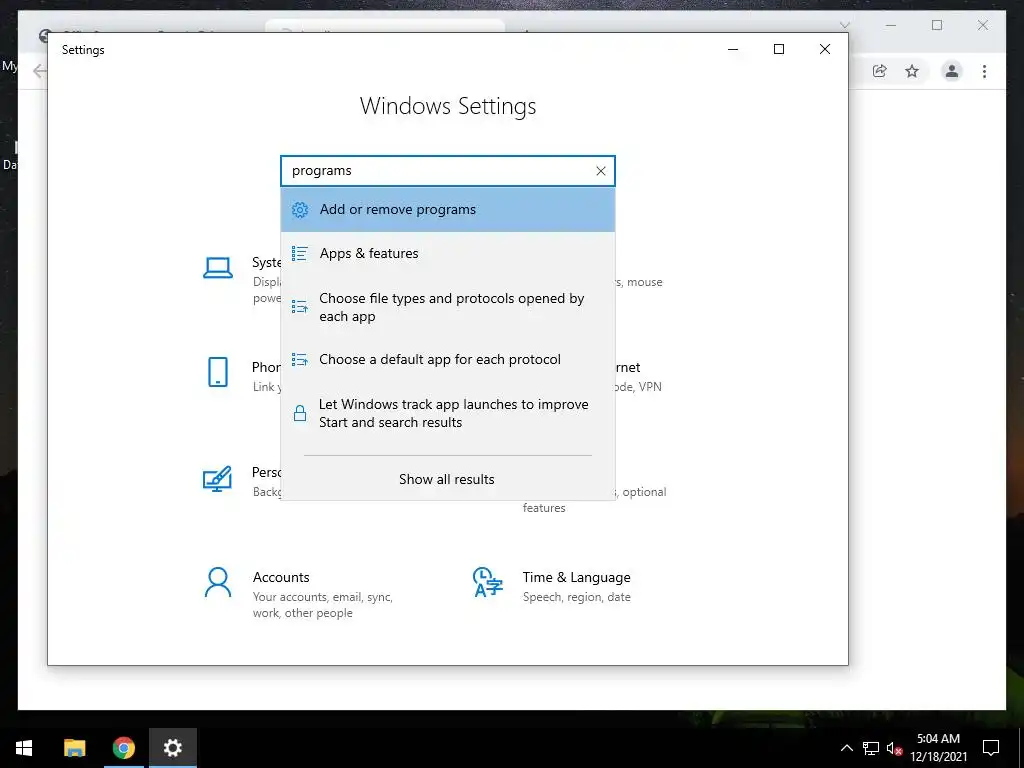Show hidden tray icons chevron
Screen dimensions: 1024x768
846,748
